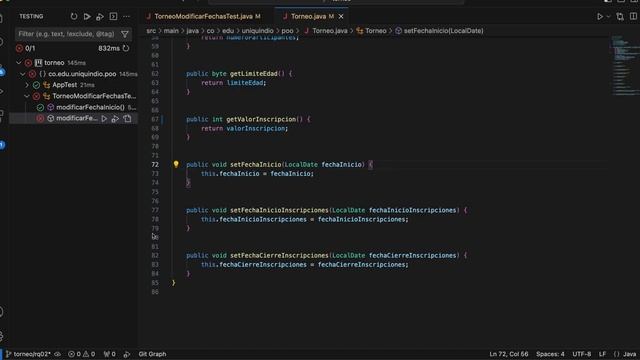Click src in the breadcrumb
The image size is (640, 360).
point(151,31)
